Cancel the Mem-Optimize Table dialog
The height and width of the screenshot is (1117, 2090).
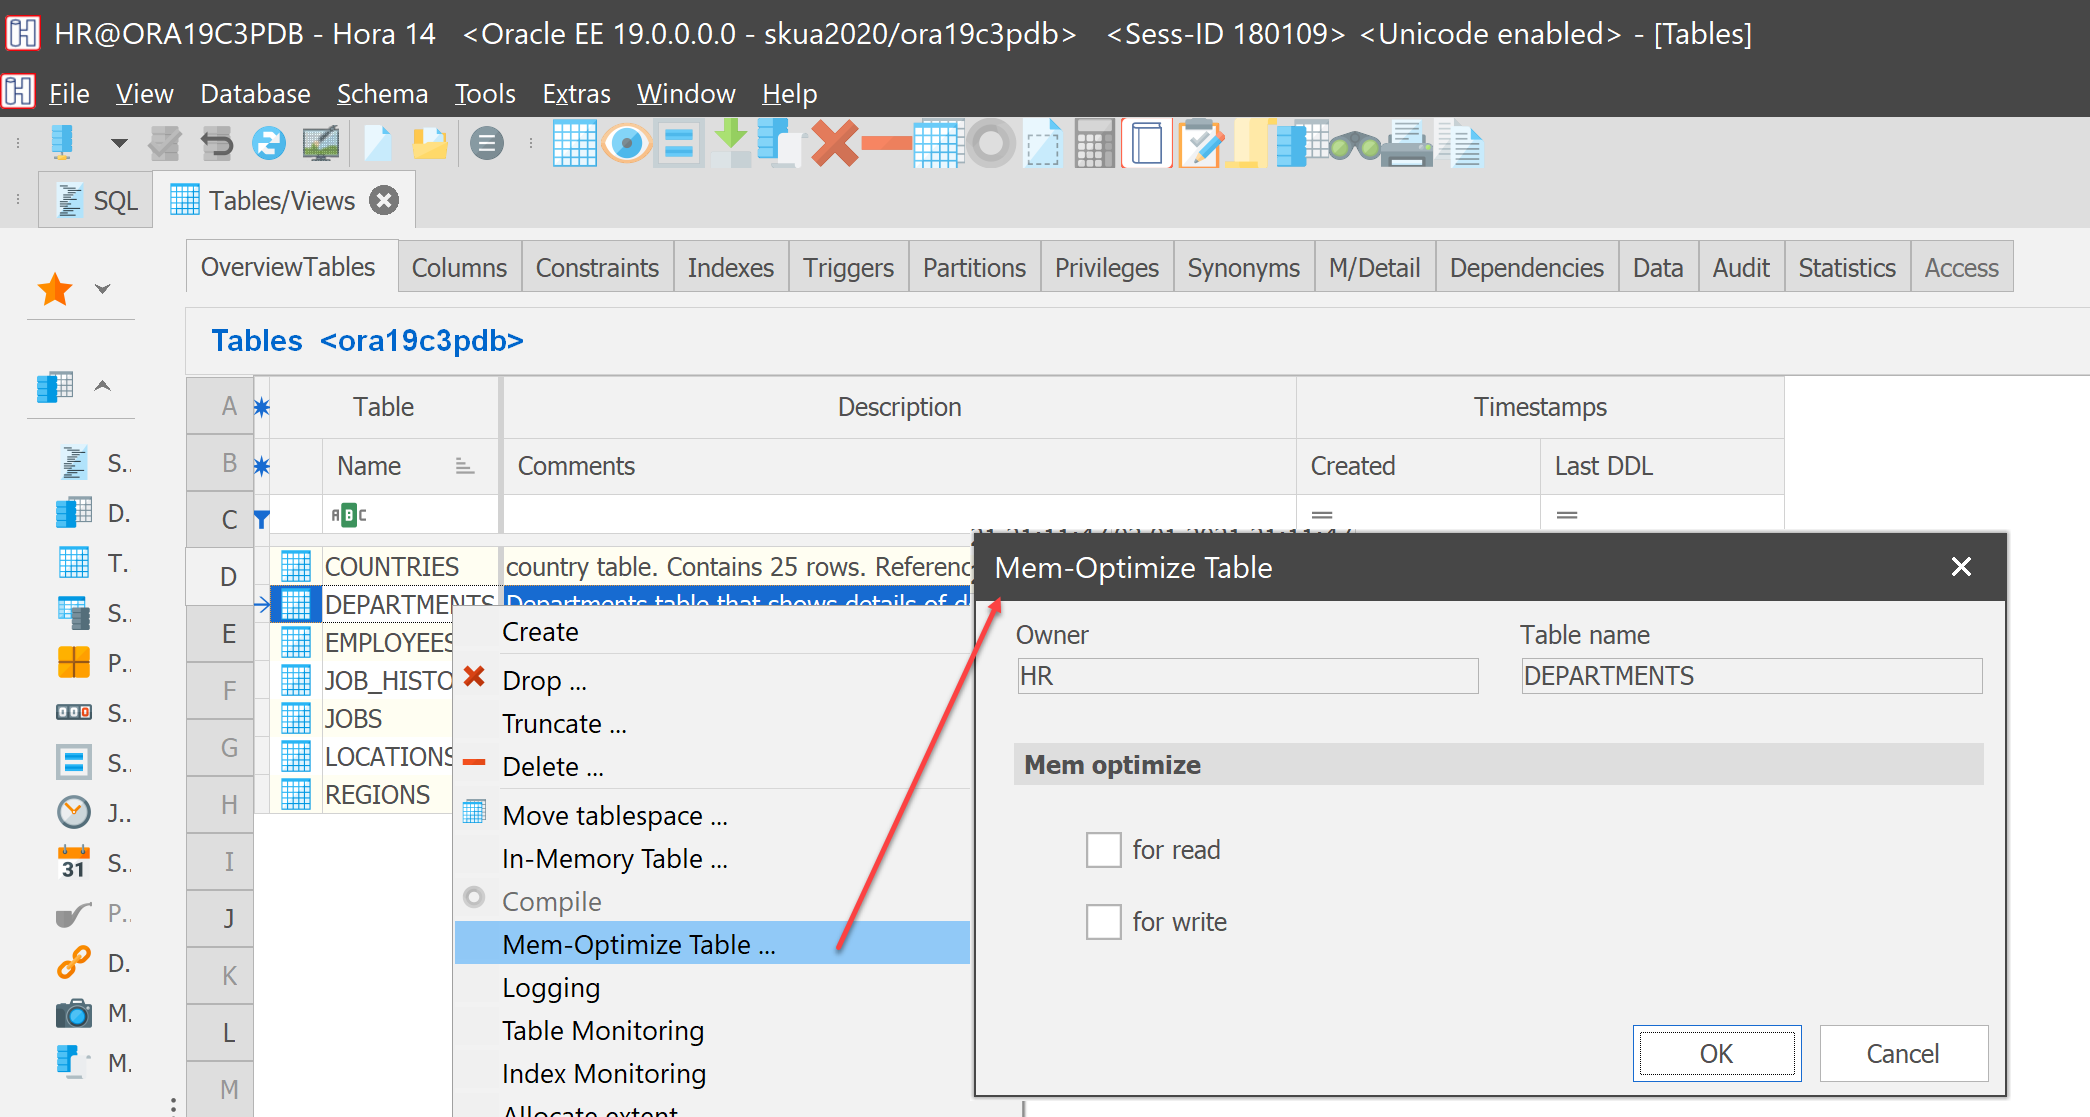[1903, 1052]
